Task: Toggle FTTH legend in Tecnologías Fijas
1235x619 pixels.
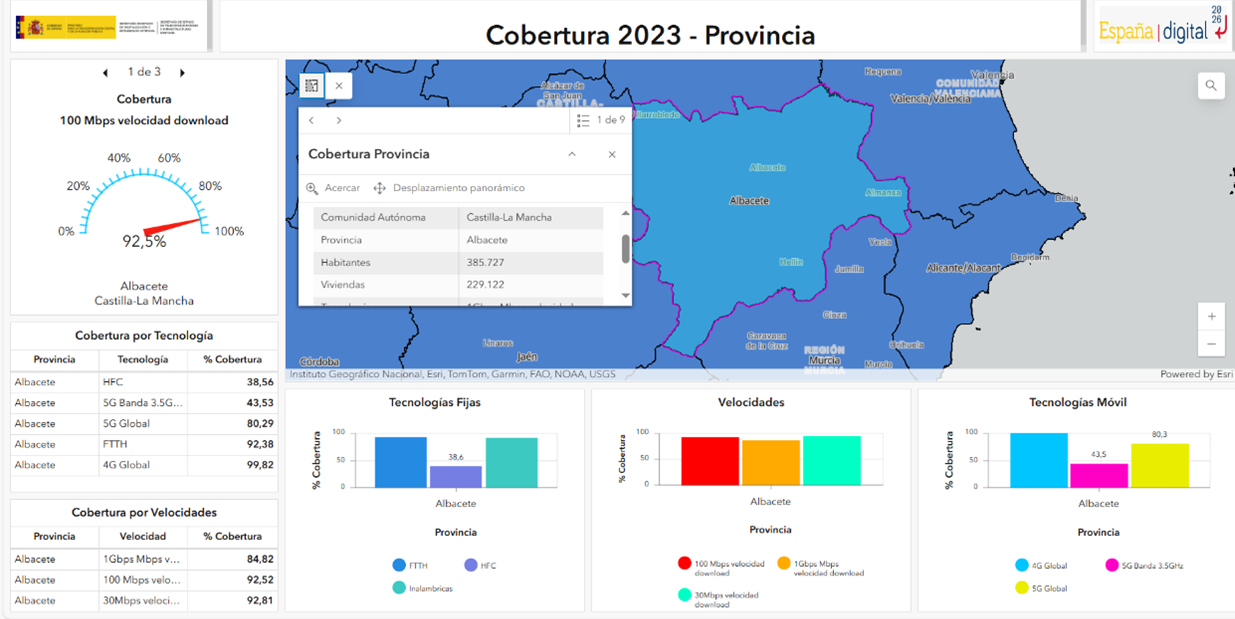Action: point(410,566)
